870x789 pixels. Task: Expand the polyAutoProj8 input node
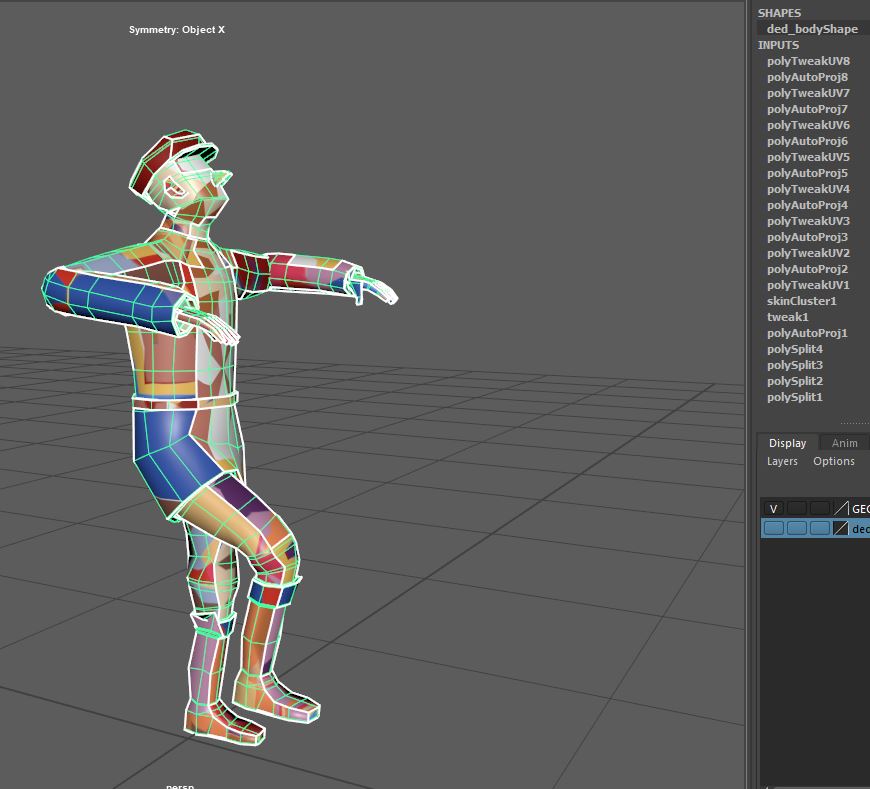807,77
